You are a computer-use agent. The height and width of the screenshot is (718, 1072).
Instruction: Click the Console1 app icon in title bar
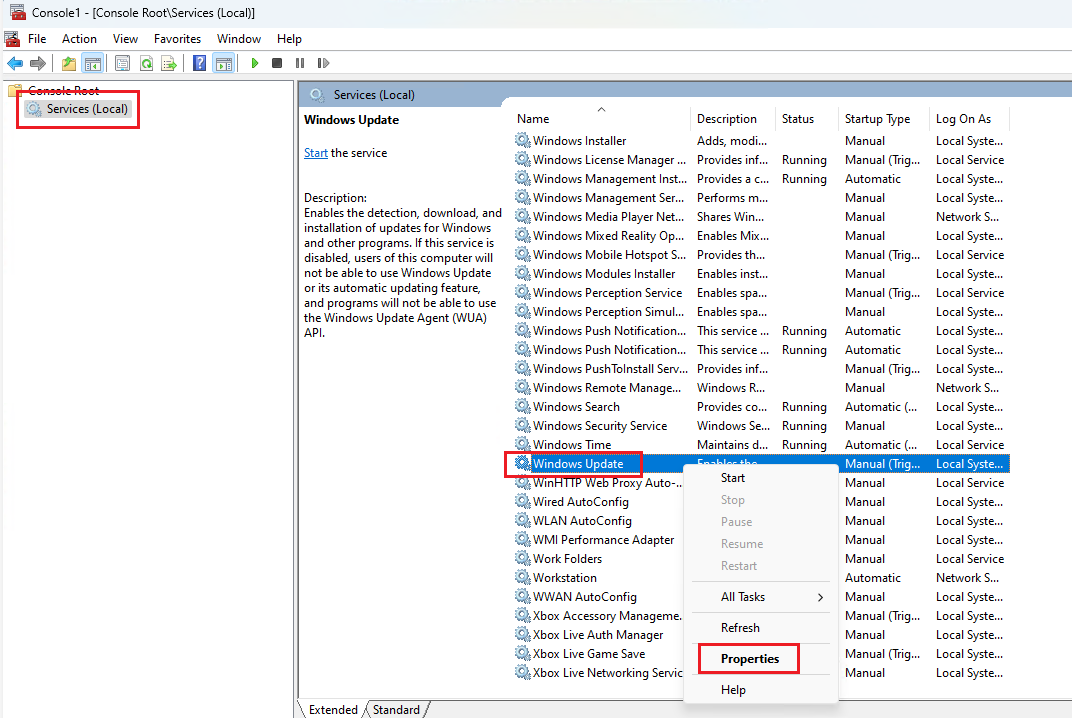pos(17,12)
